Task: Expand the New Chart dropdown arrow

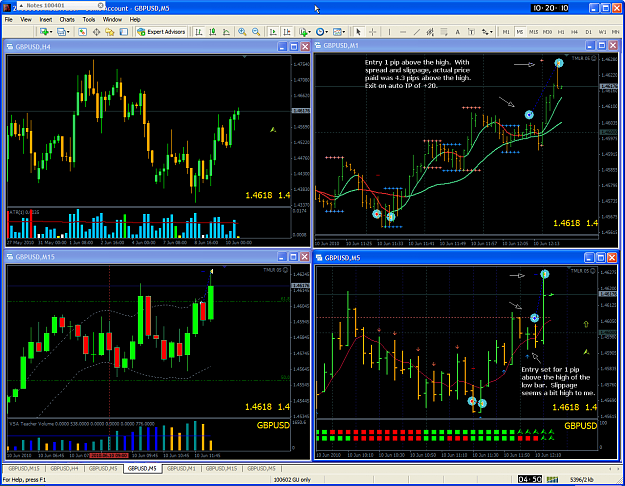Action: [51, 32]
